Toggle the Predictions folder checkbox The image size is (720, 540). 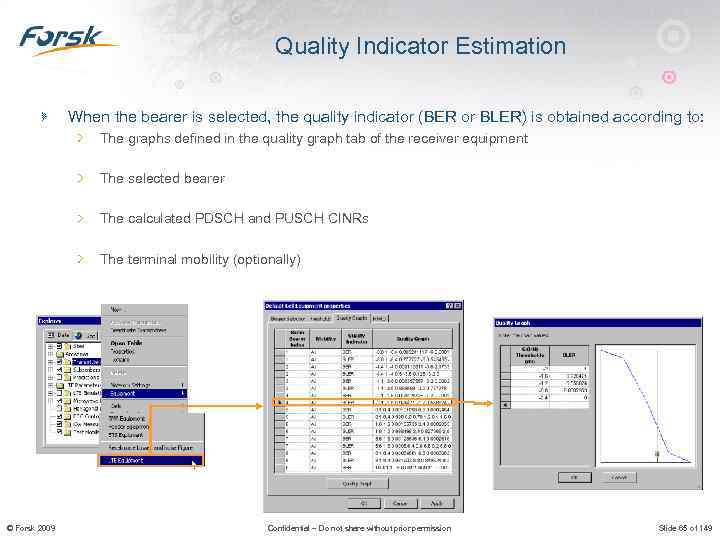pyautogui.click(x=59, y=377)
